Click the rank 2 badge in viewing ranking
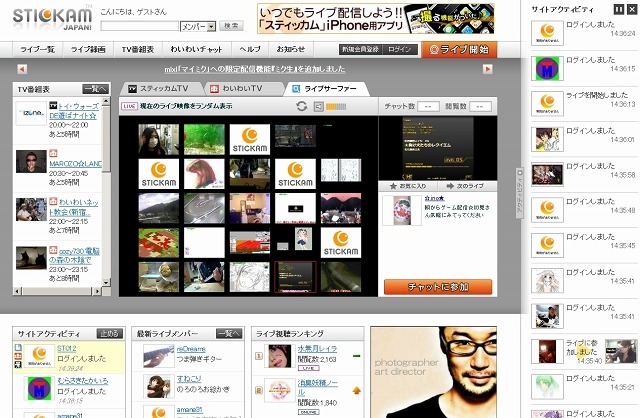 [258, 391]
